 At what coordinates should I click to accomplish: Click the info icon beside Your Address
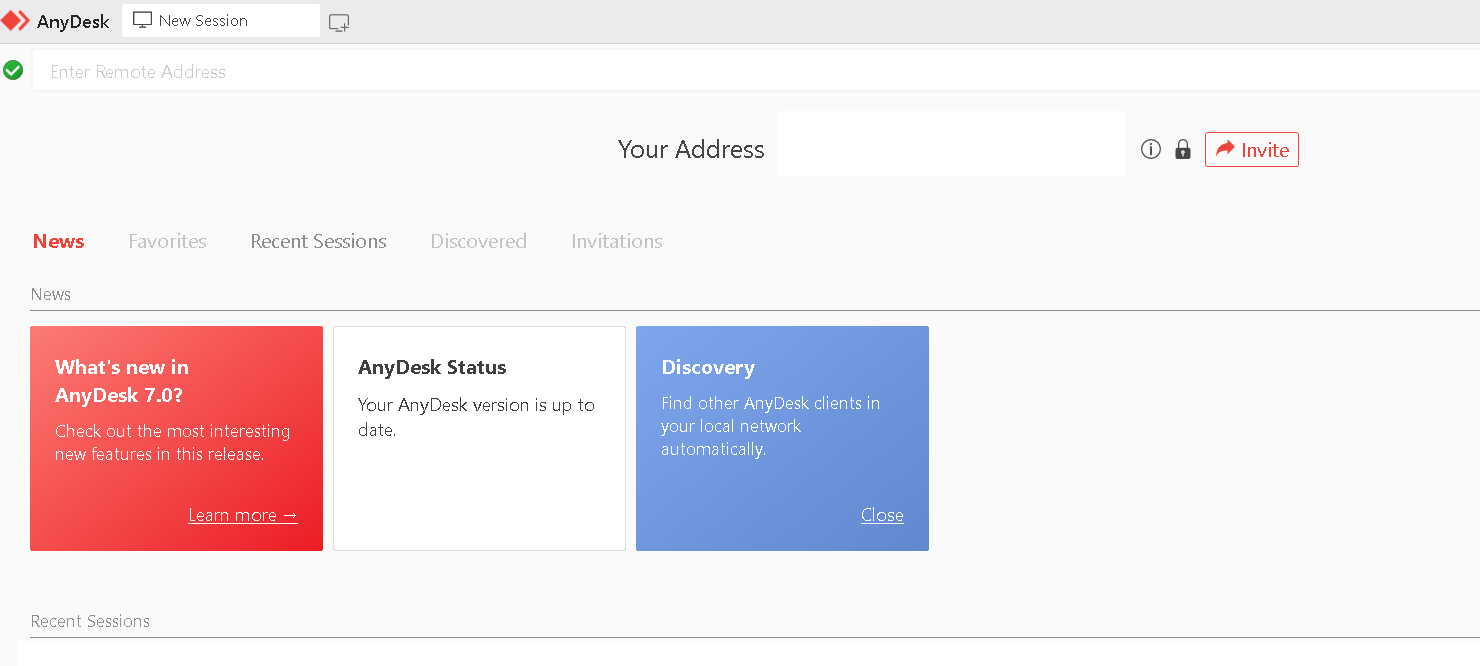(1151, 150)
